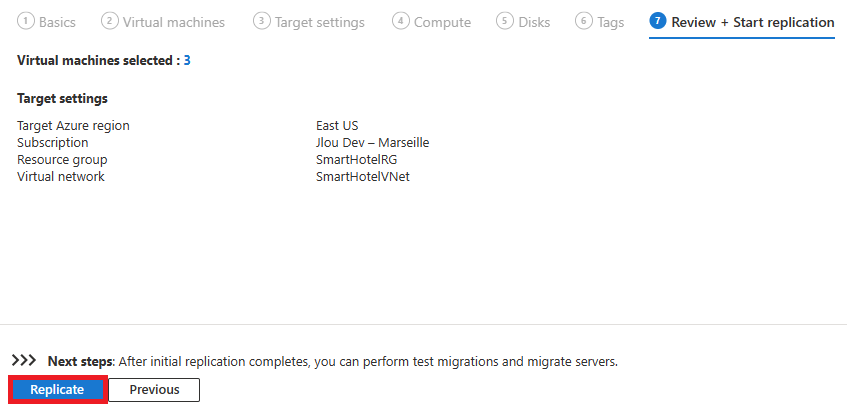Image resolution: width=847 pixels, height=411 pixels.
Task: Click the step 6 circle icon
Action: [583, 22]
